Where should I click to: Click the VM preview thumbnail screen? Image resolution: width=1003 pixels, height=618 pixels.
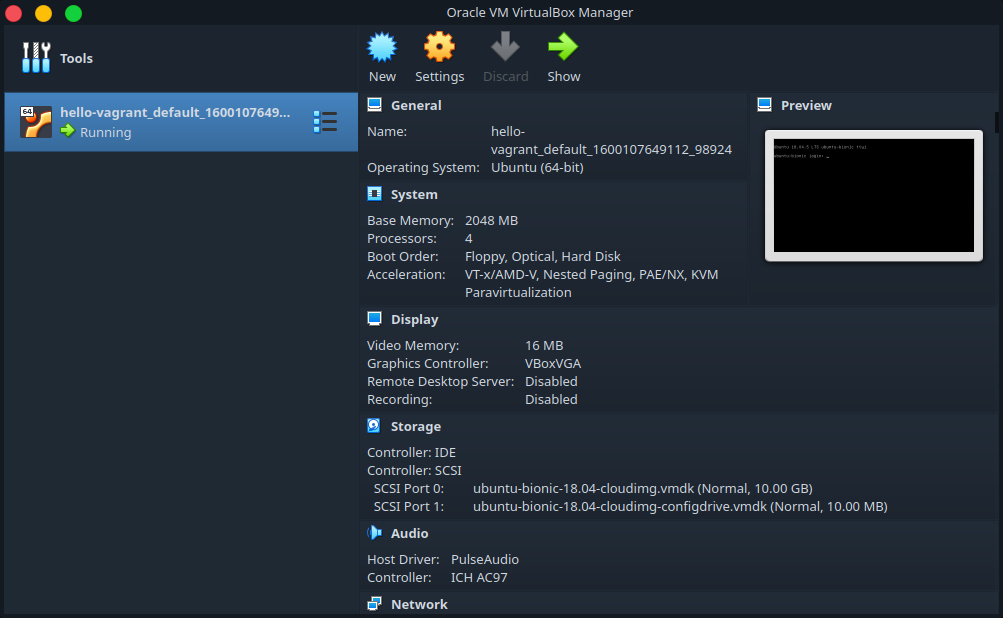pos(874,195)
